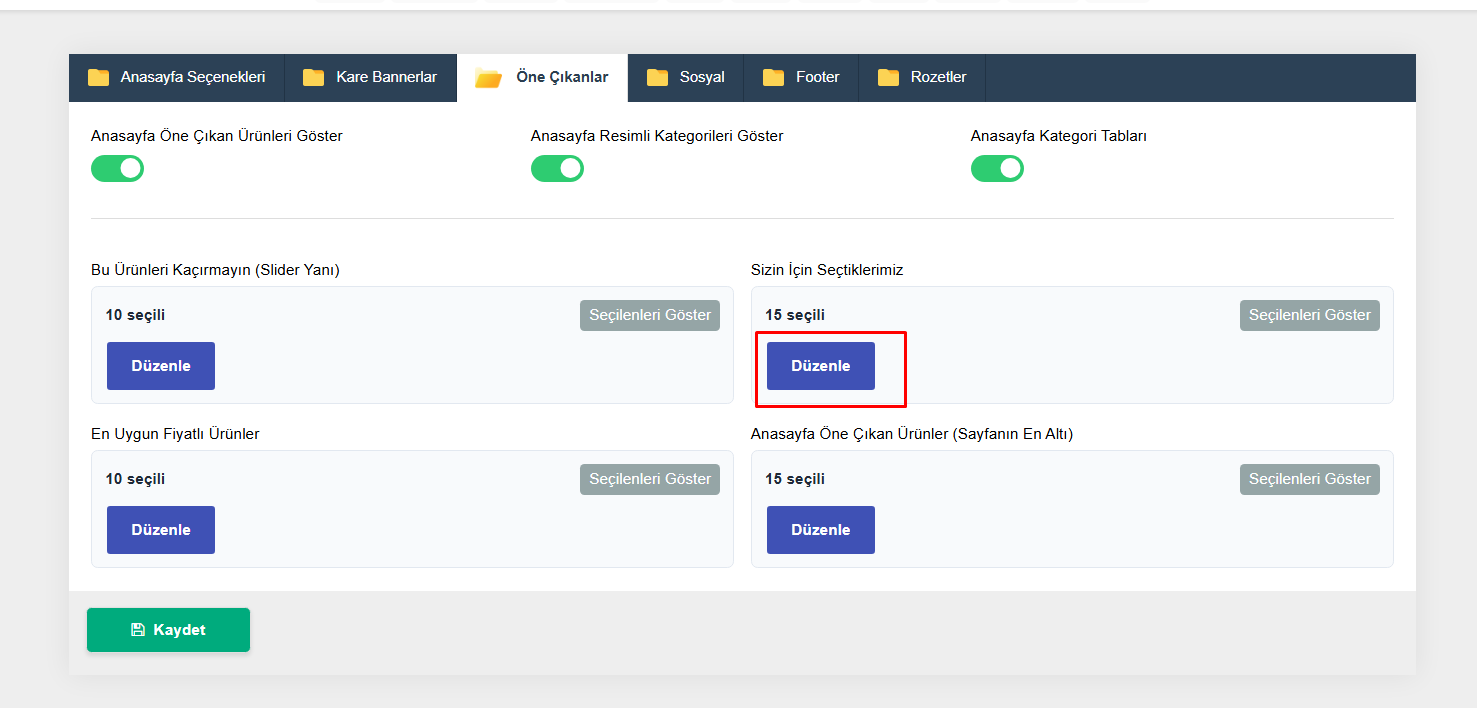Click the open folder icon of Öne Çıkanlar

[488, 78]
